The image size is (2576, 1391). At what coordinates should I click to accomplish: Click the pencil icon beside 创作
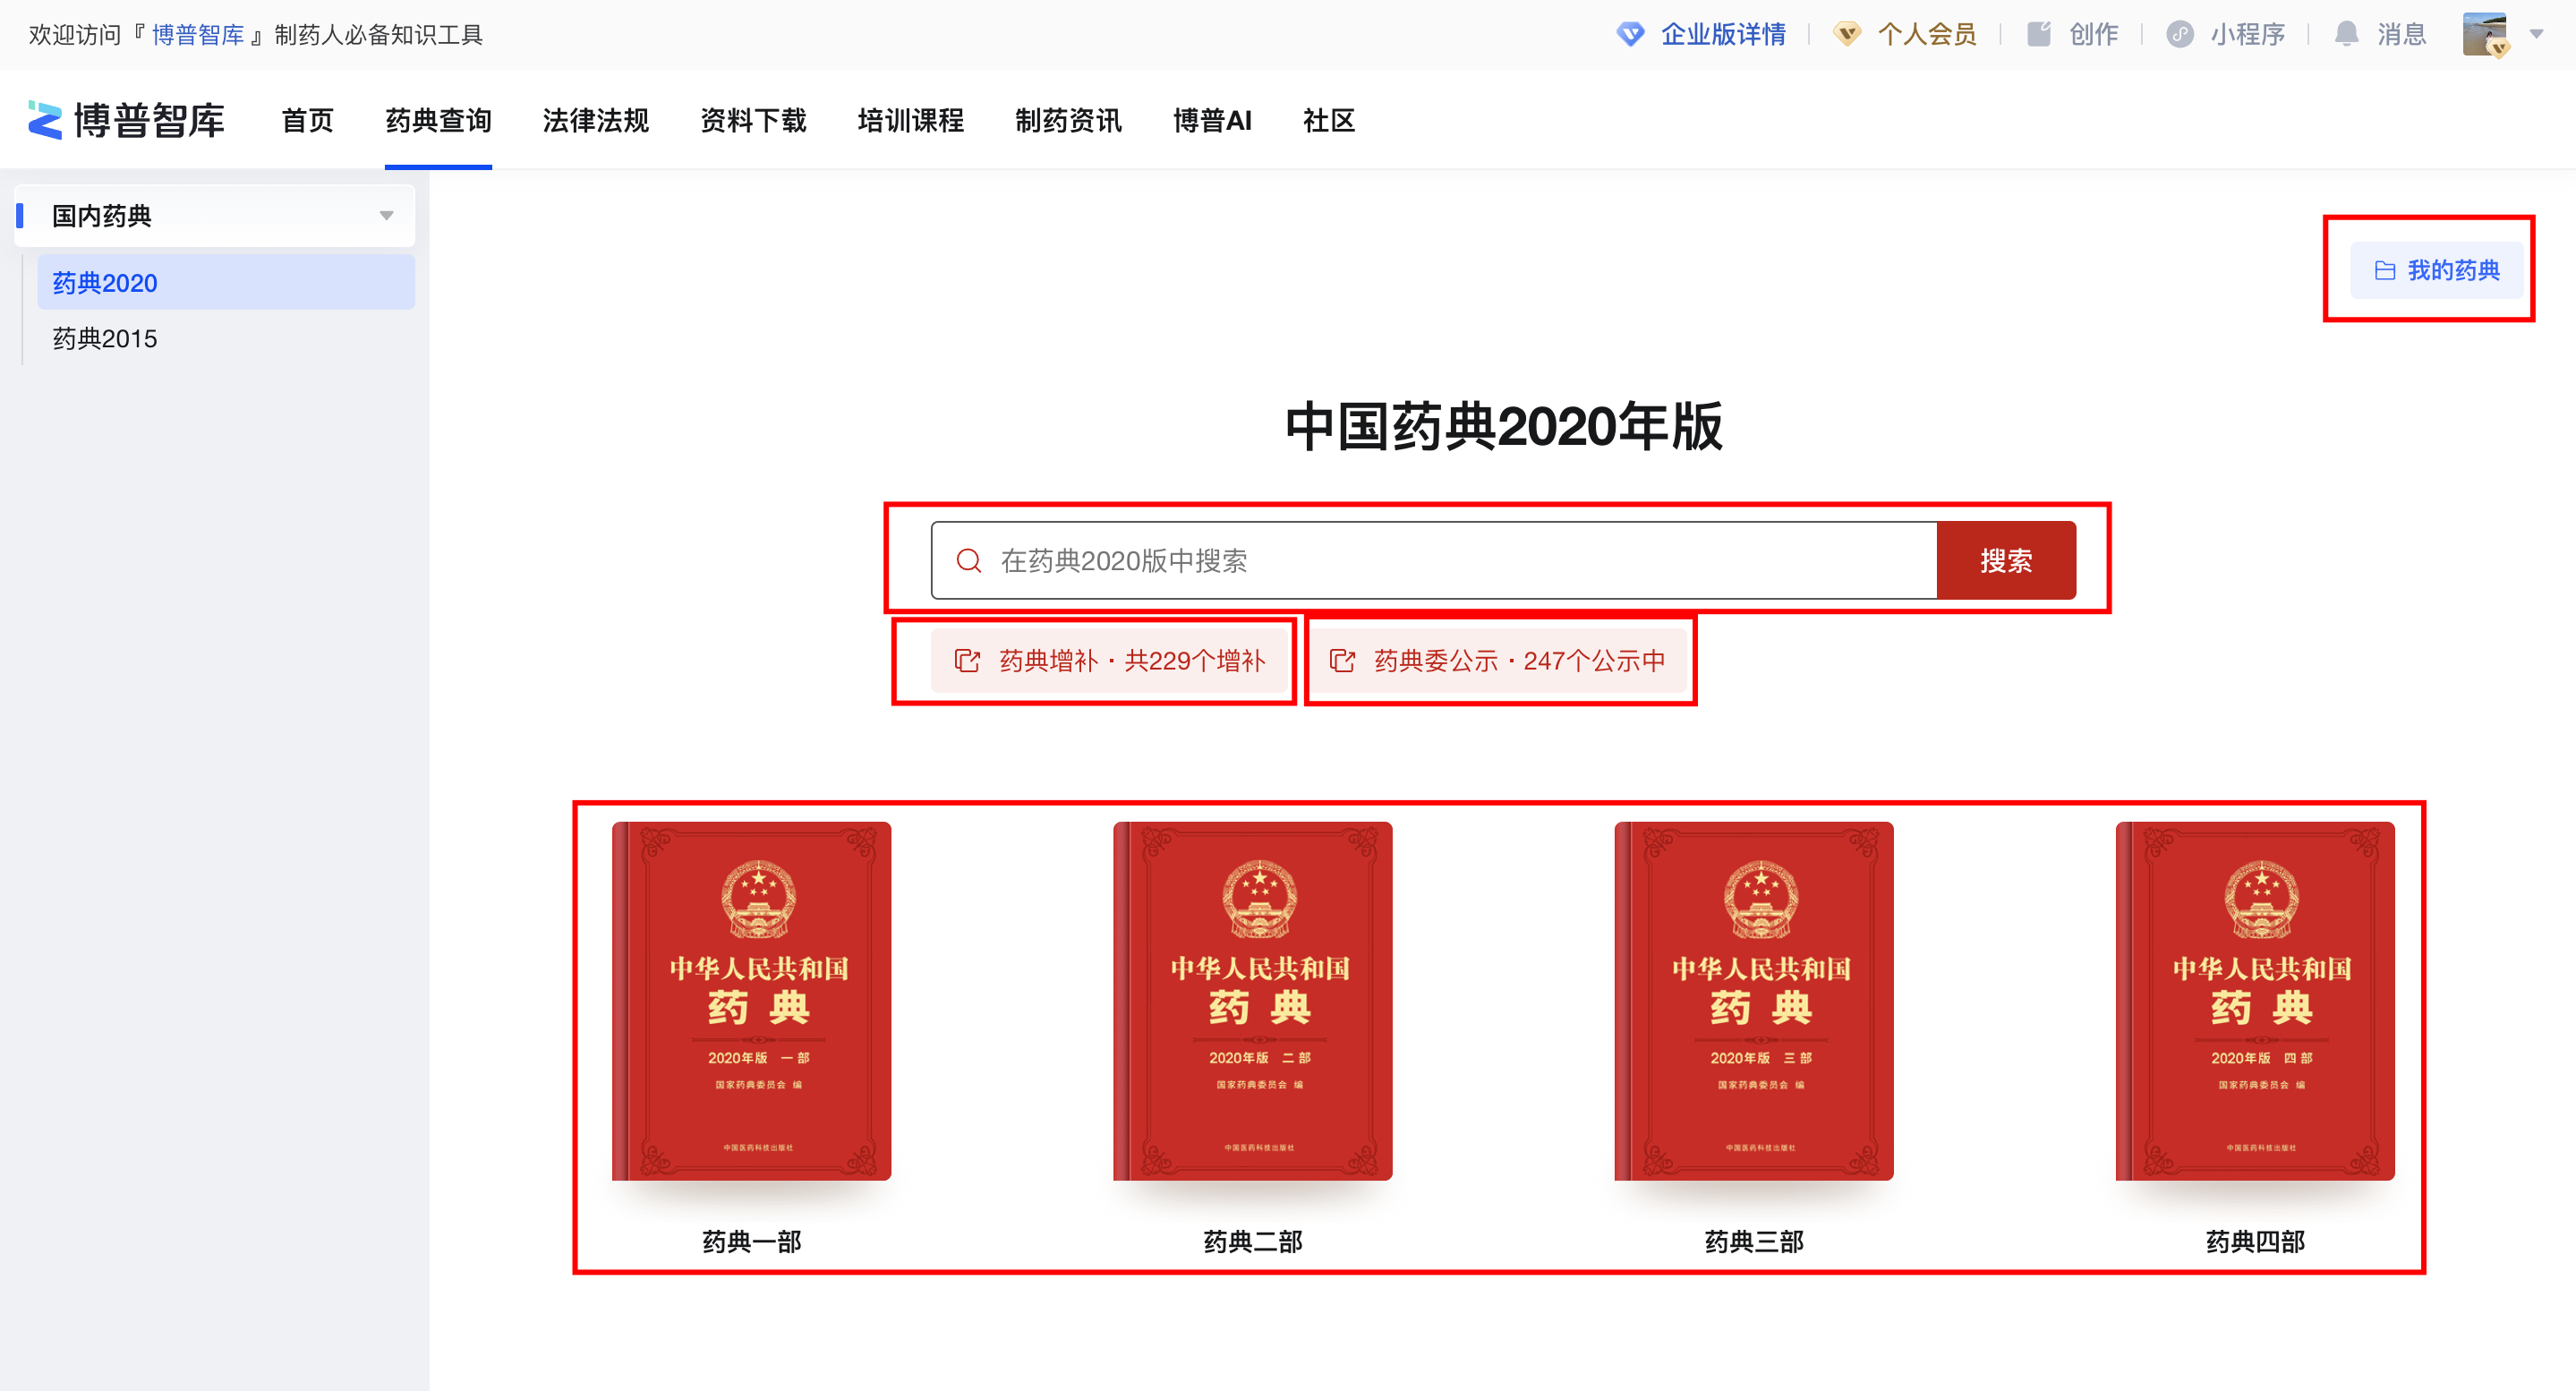(x=2038, y=35)
